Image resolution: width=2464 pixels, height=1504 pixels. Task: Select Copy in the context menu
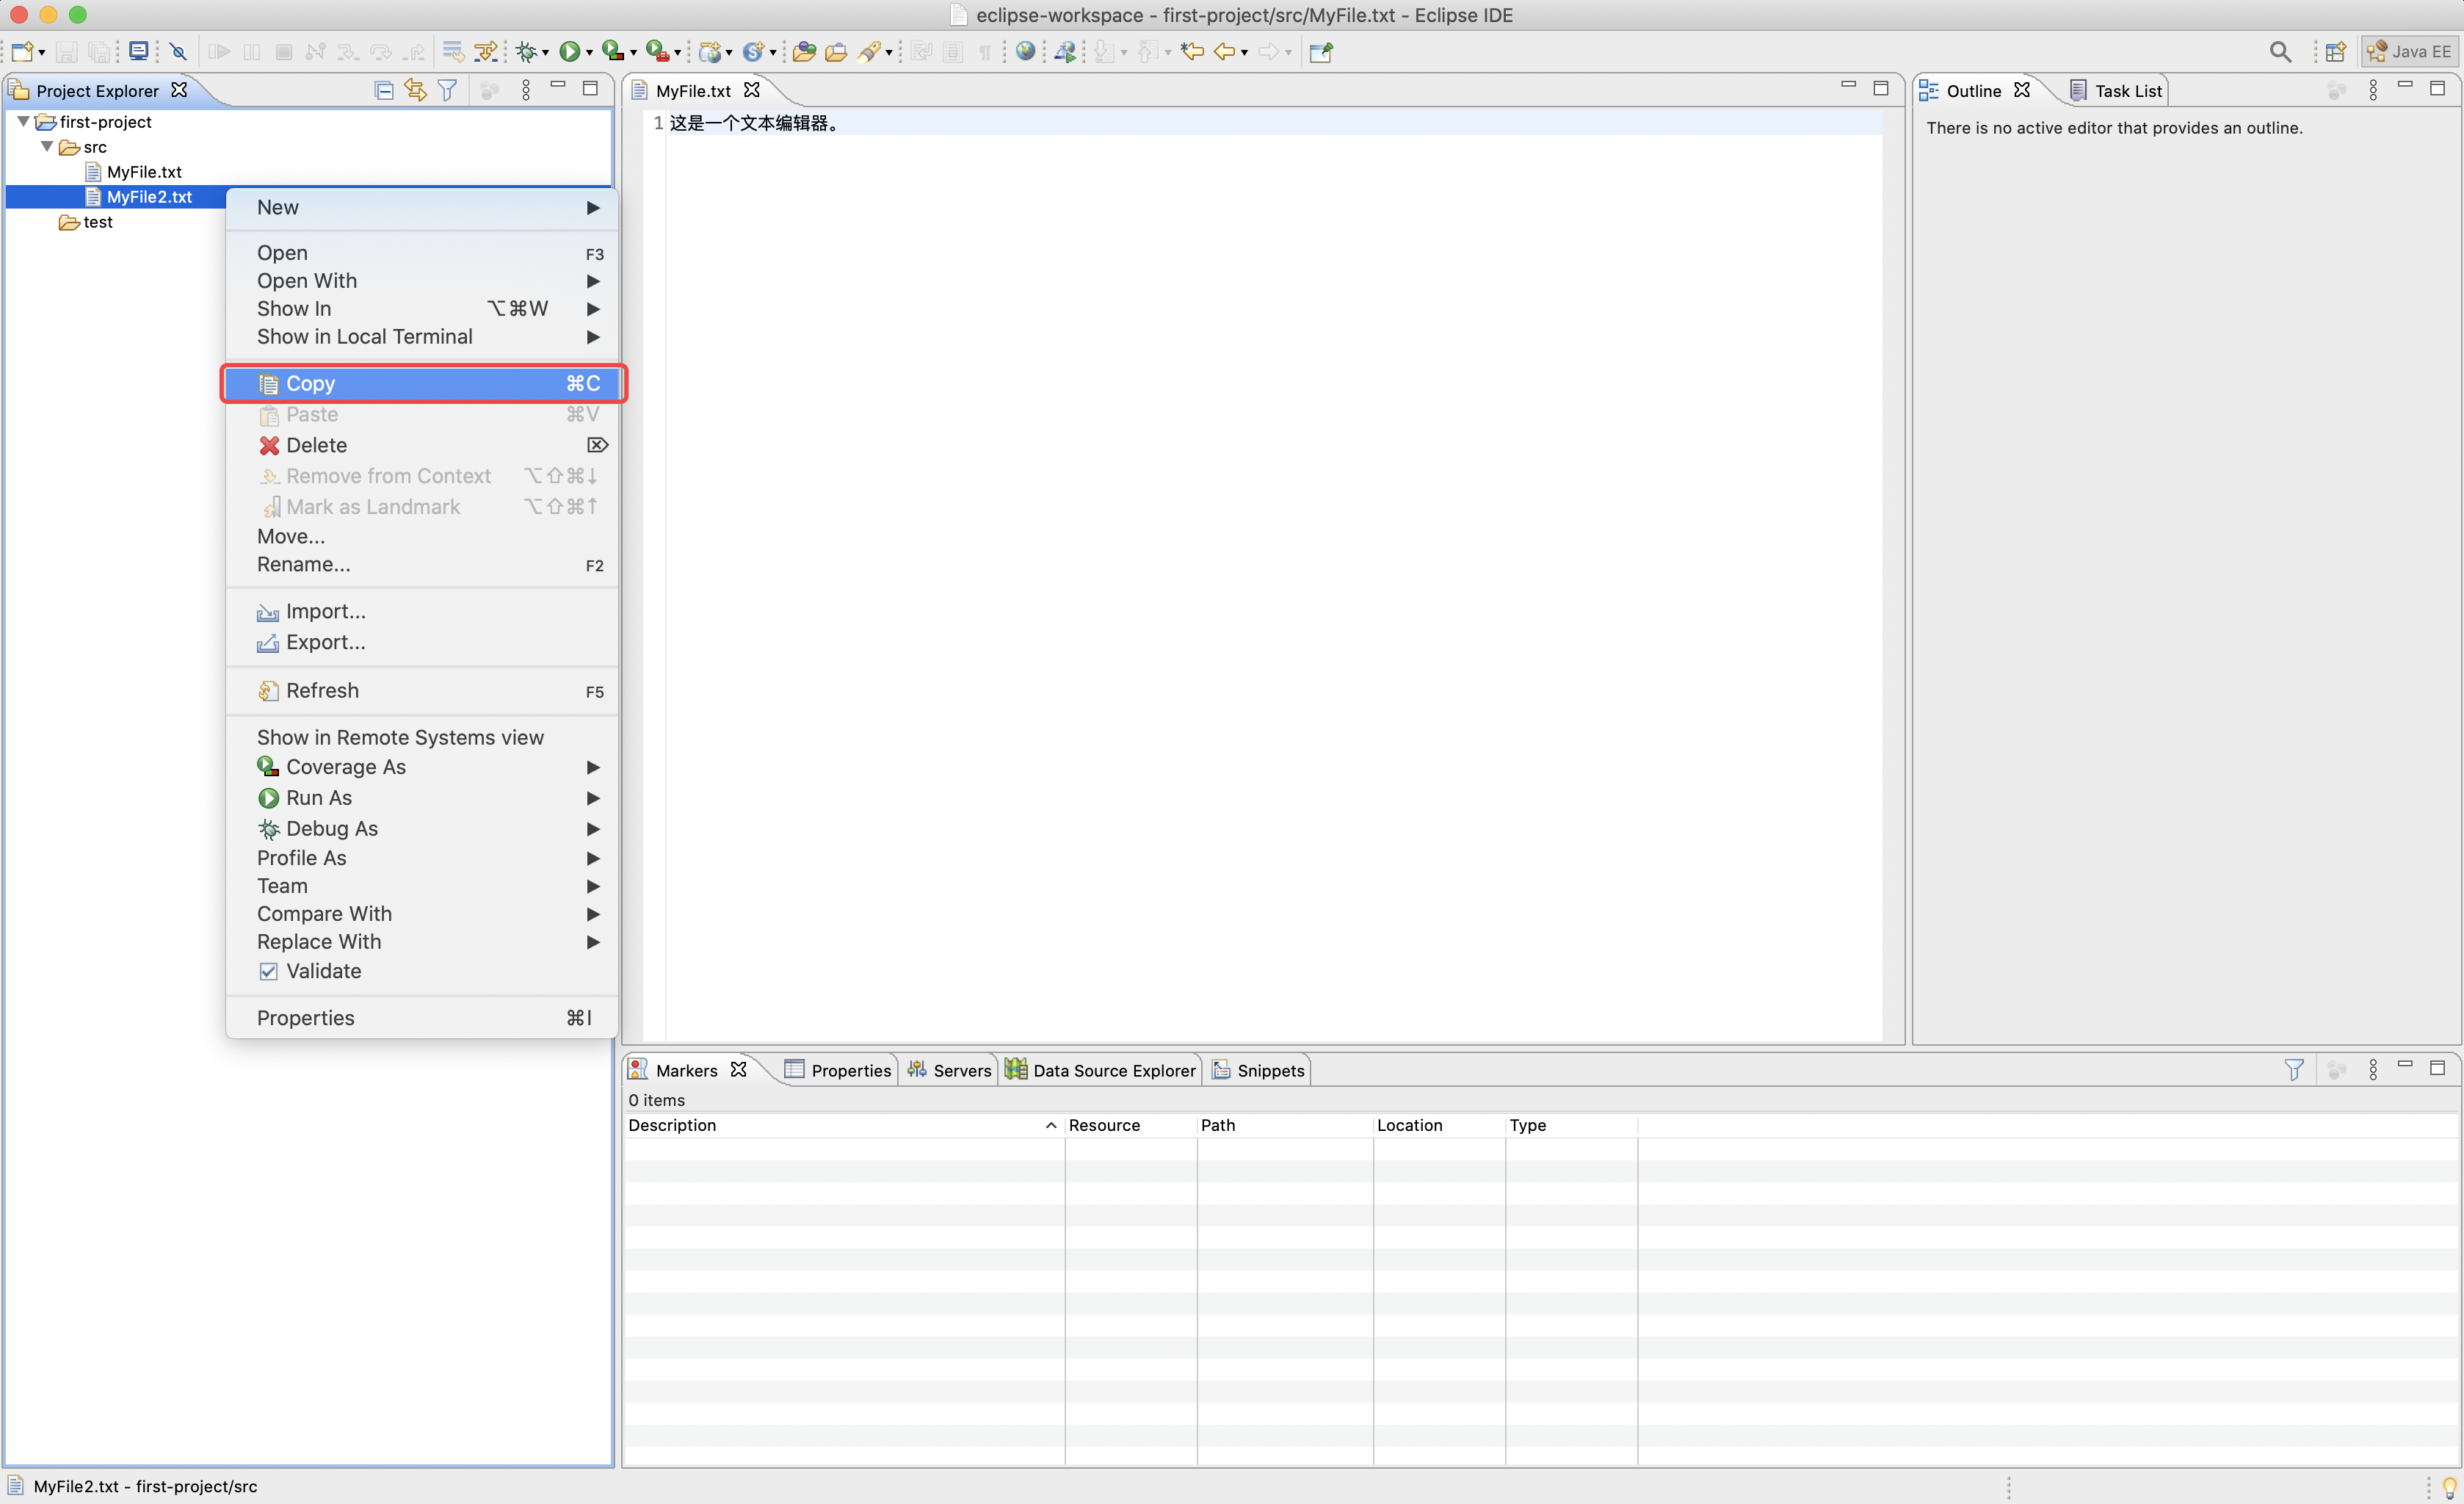coord(422,384)
